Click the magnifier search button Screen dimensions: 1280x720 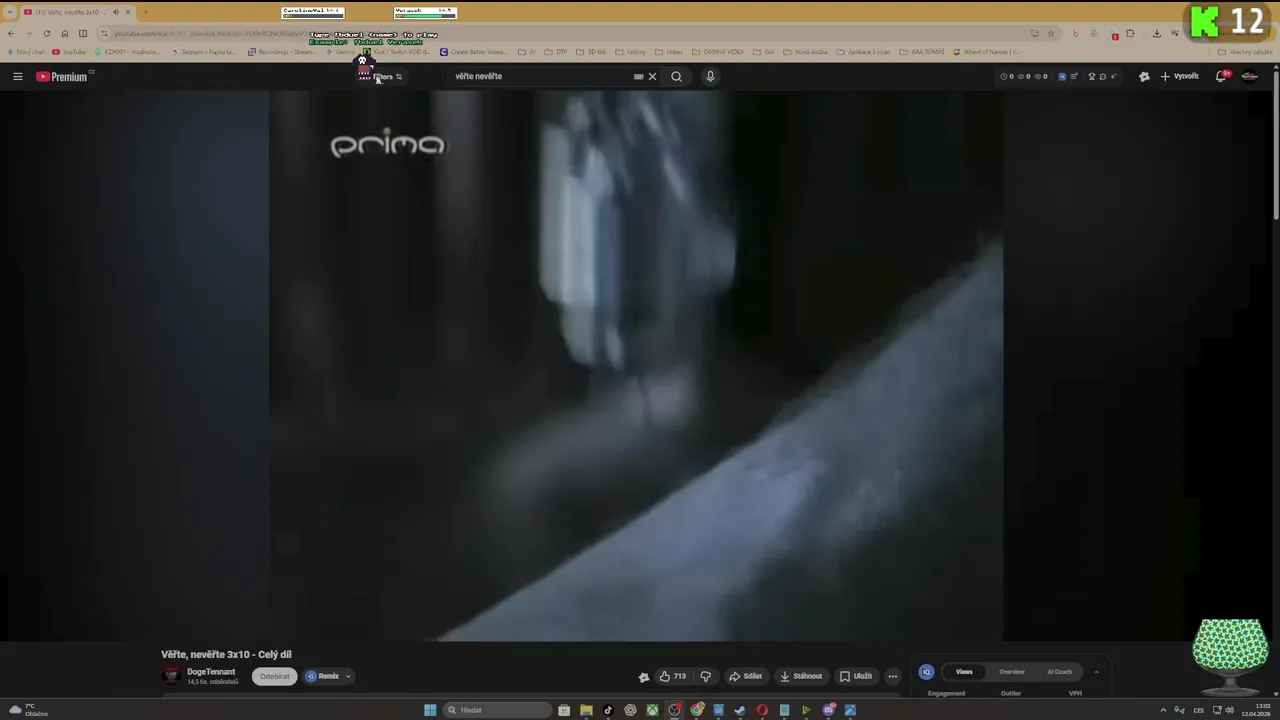(676, 76)
